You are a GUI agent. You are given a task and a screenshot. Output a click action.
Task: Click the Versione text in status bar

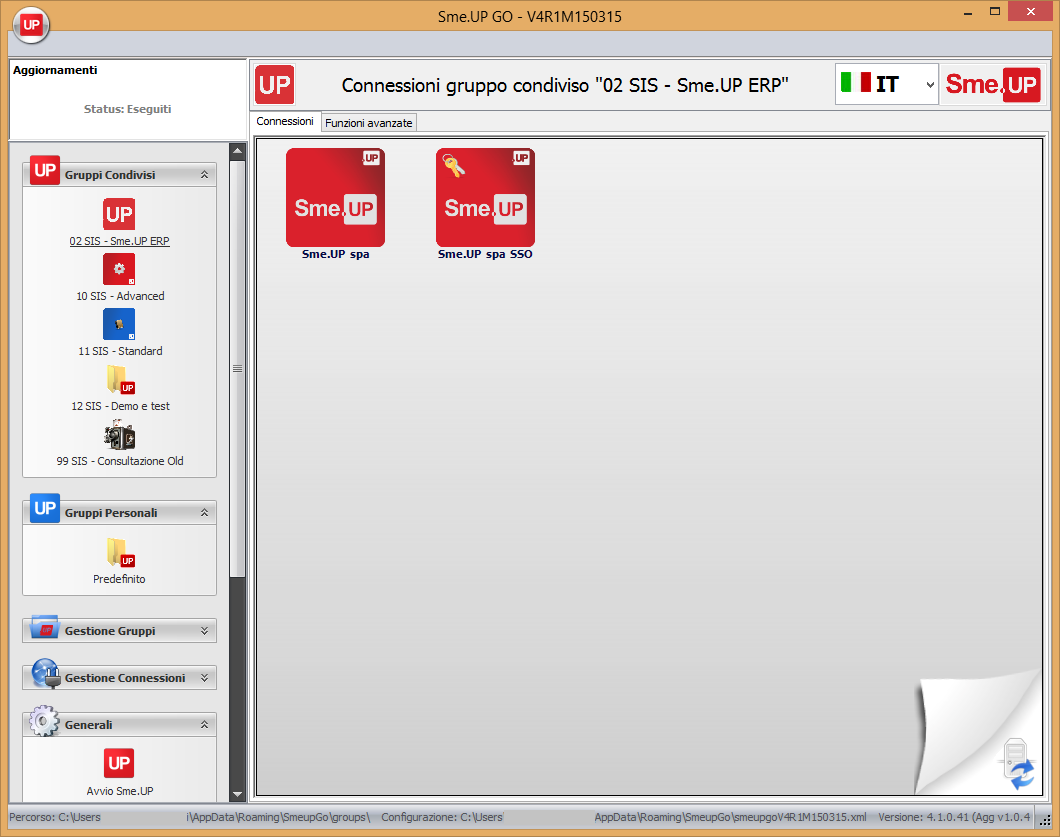(x=954, y=817)
